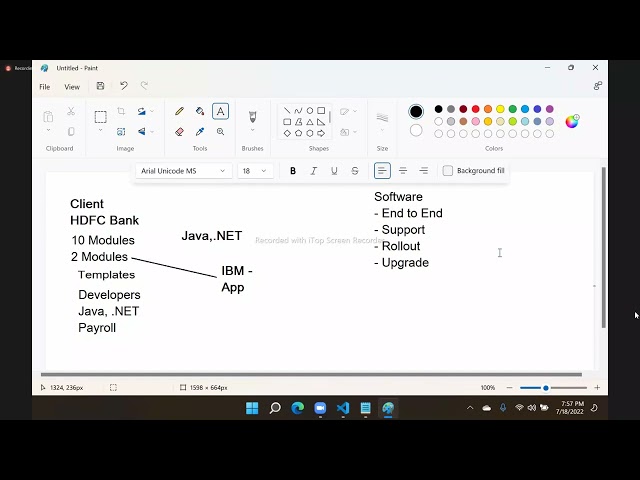Open the File menu
640x480 pixels.
[44, 87]
